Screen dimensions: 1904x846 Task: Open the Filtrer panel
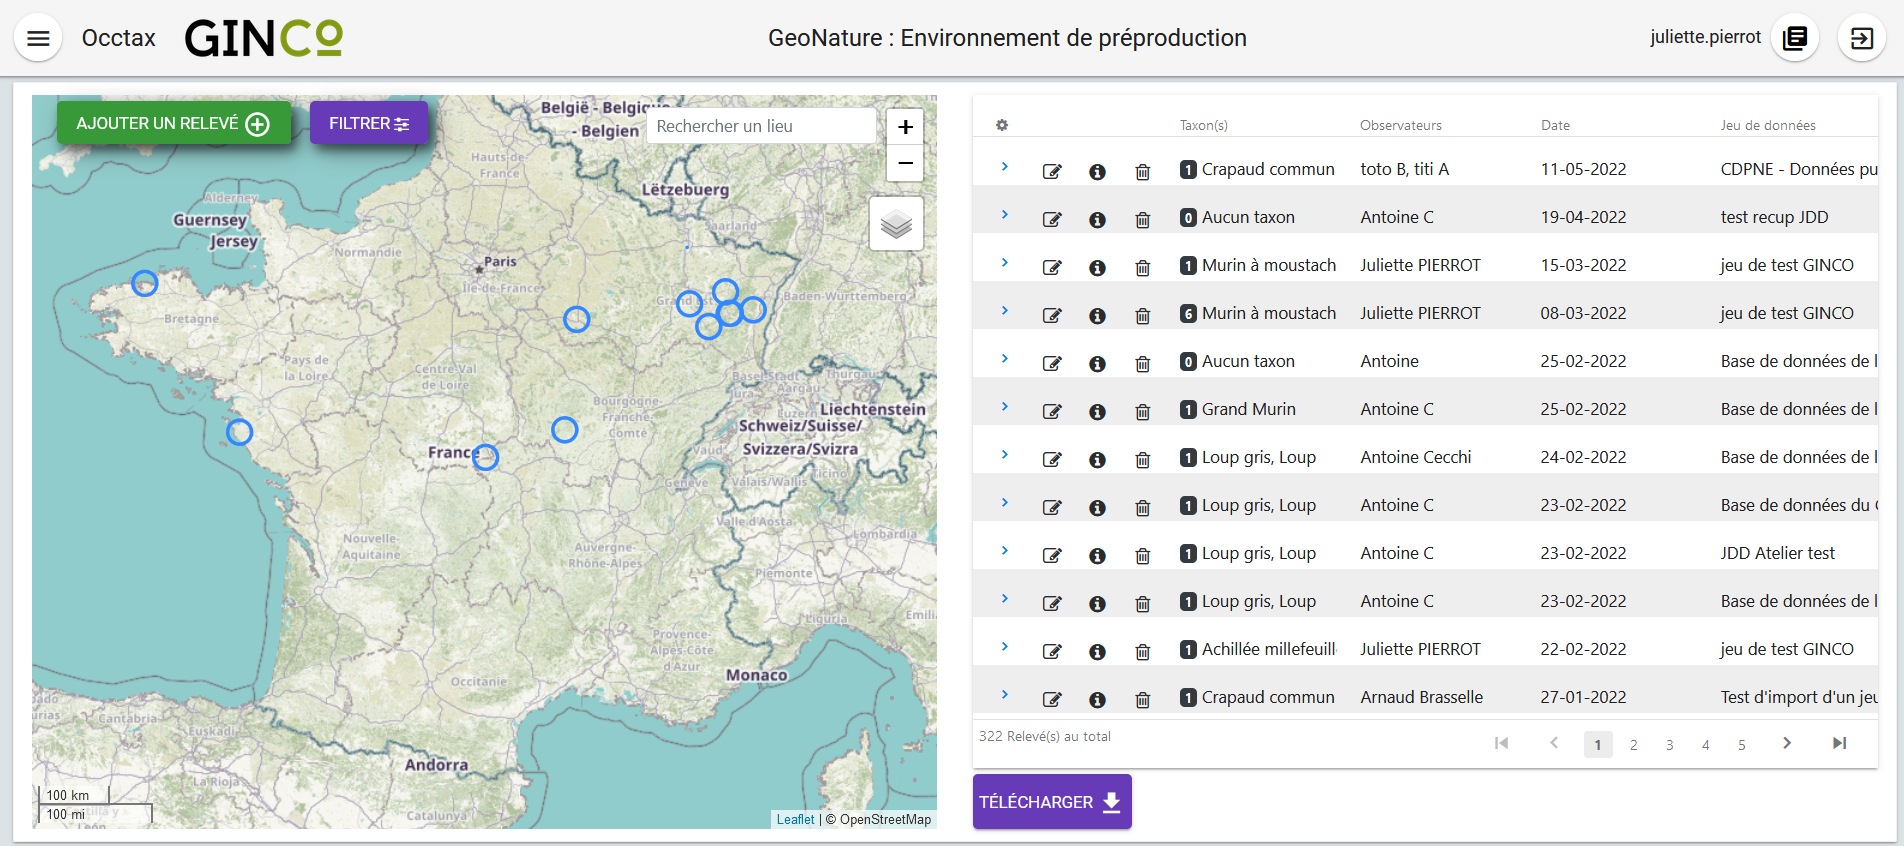point(369,123)
